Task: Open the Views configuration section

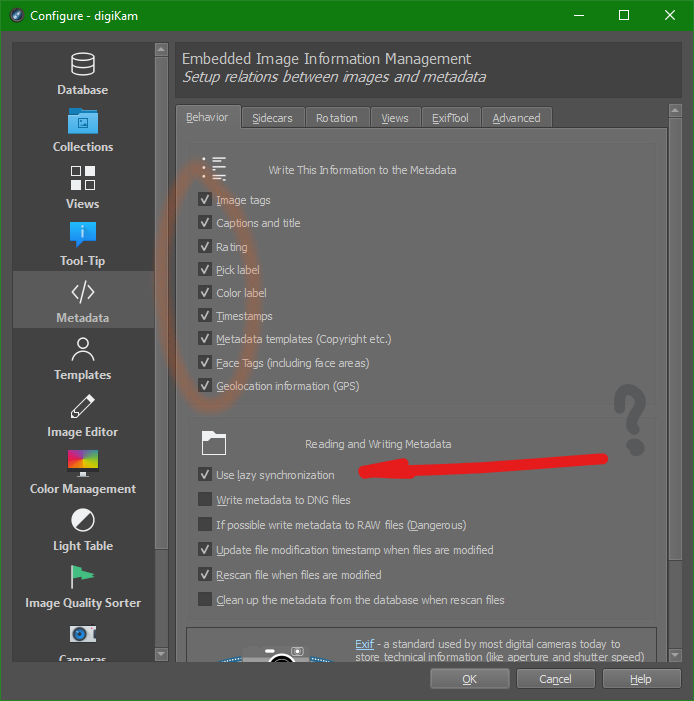Action: [x=83, y=187]
